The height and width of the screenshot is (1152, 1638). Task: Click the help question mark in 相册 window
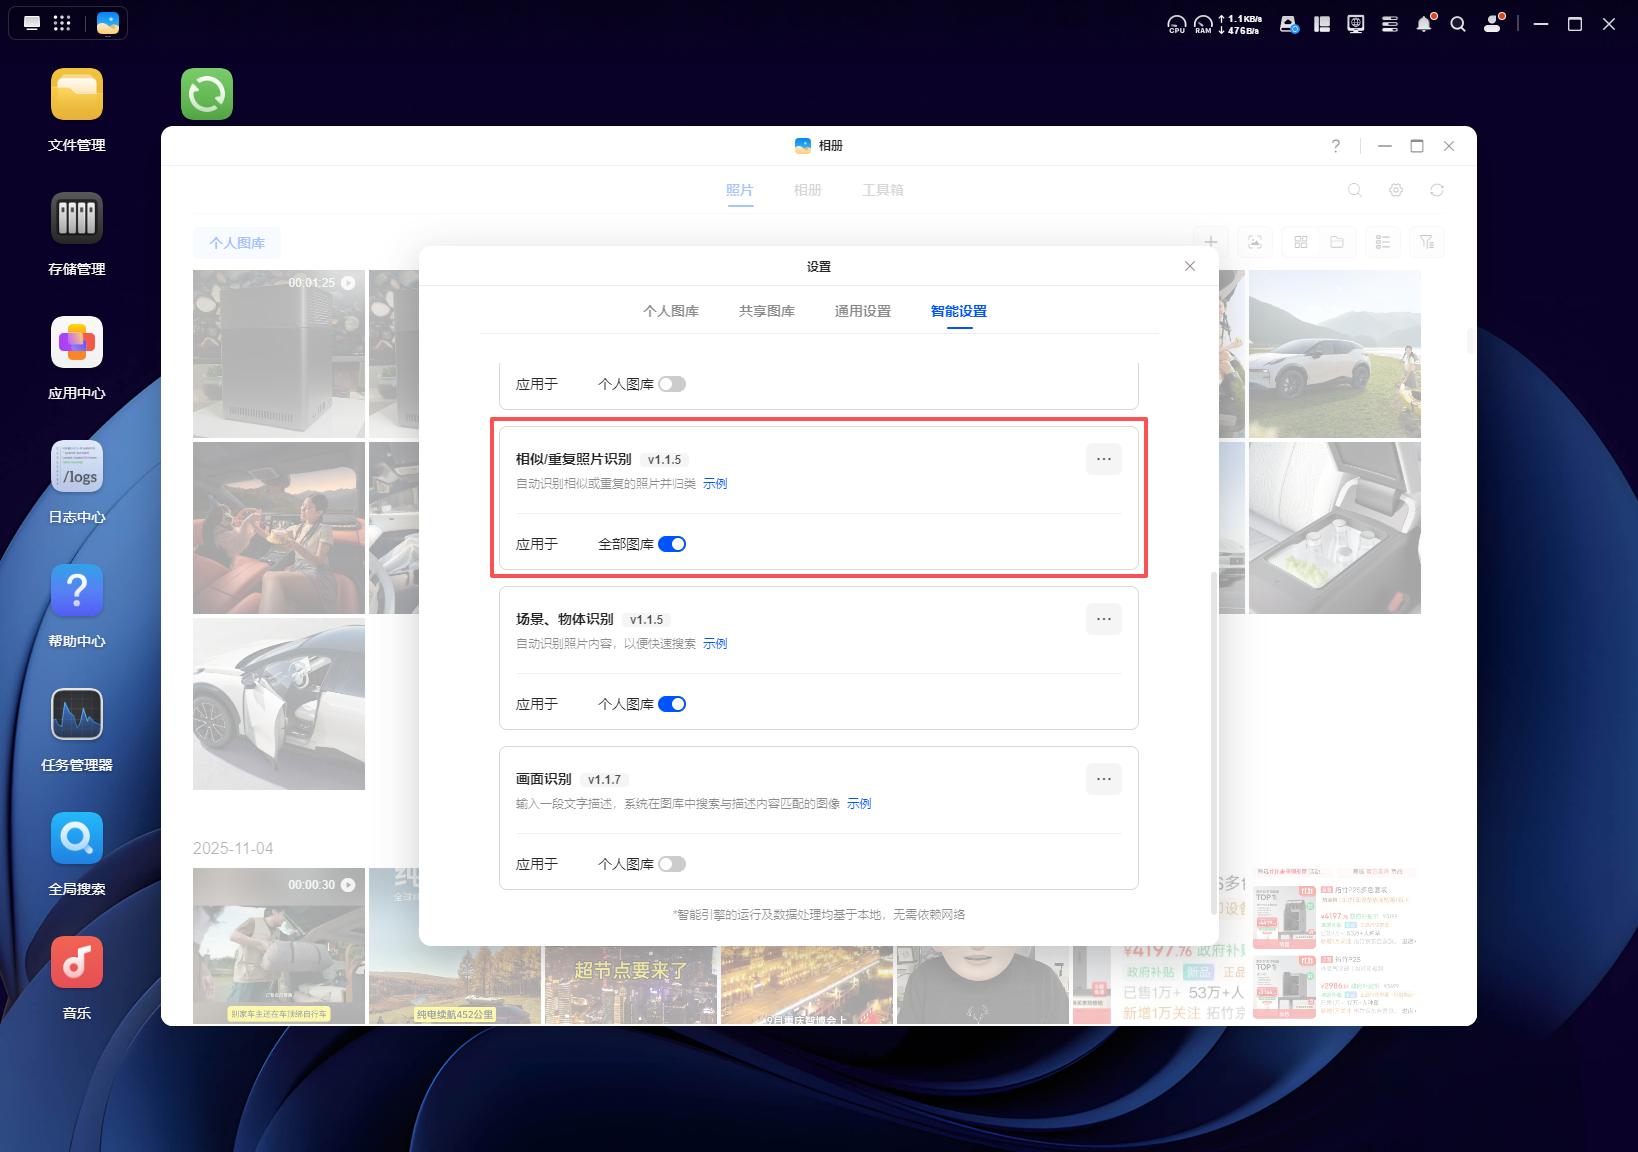[x=1336, y=146]
